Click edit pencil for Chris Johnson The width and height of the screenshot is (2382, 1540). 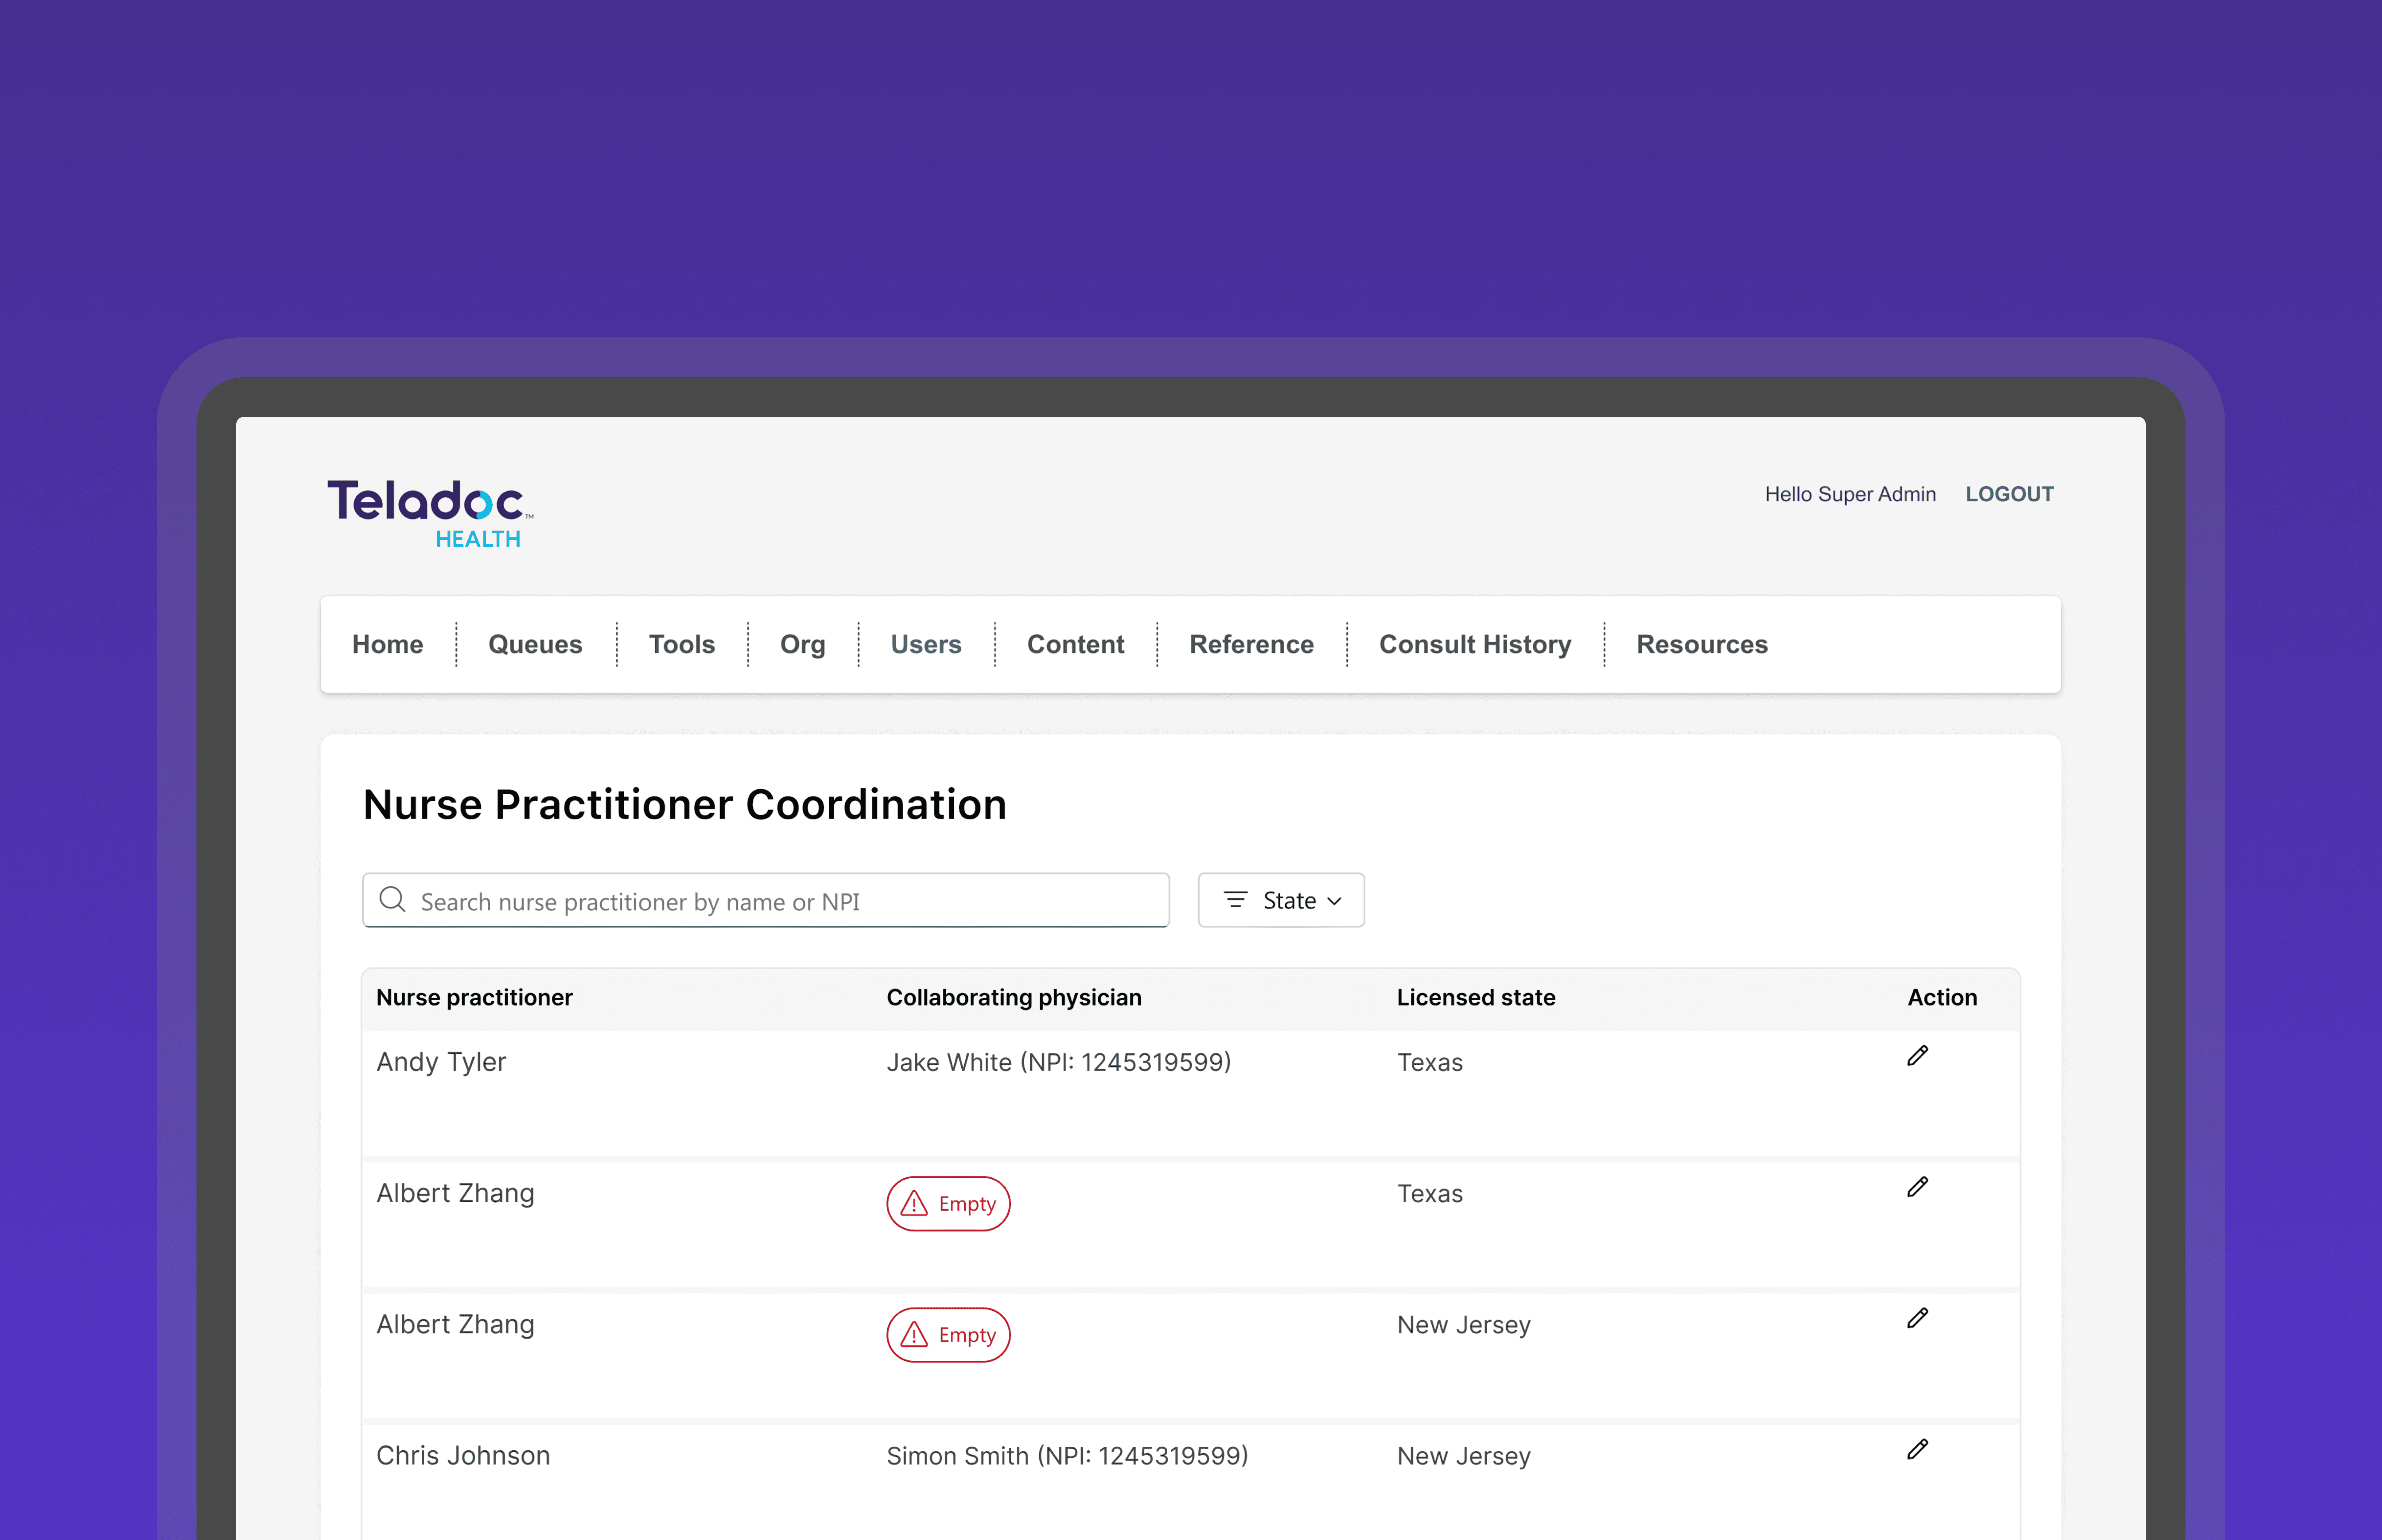1917,1449
